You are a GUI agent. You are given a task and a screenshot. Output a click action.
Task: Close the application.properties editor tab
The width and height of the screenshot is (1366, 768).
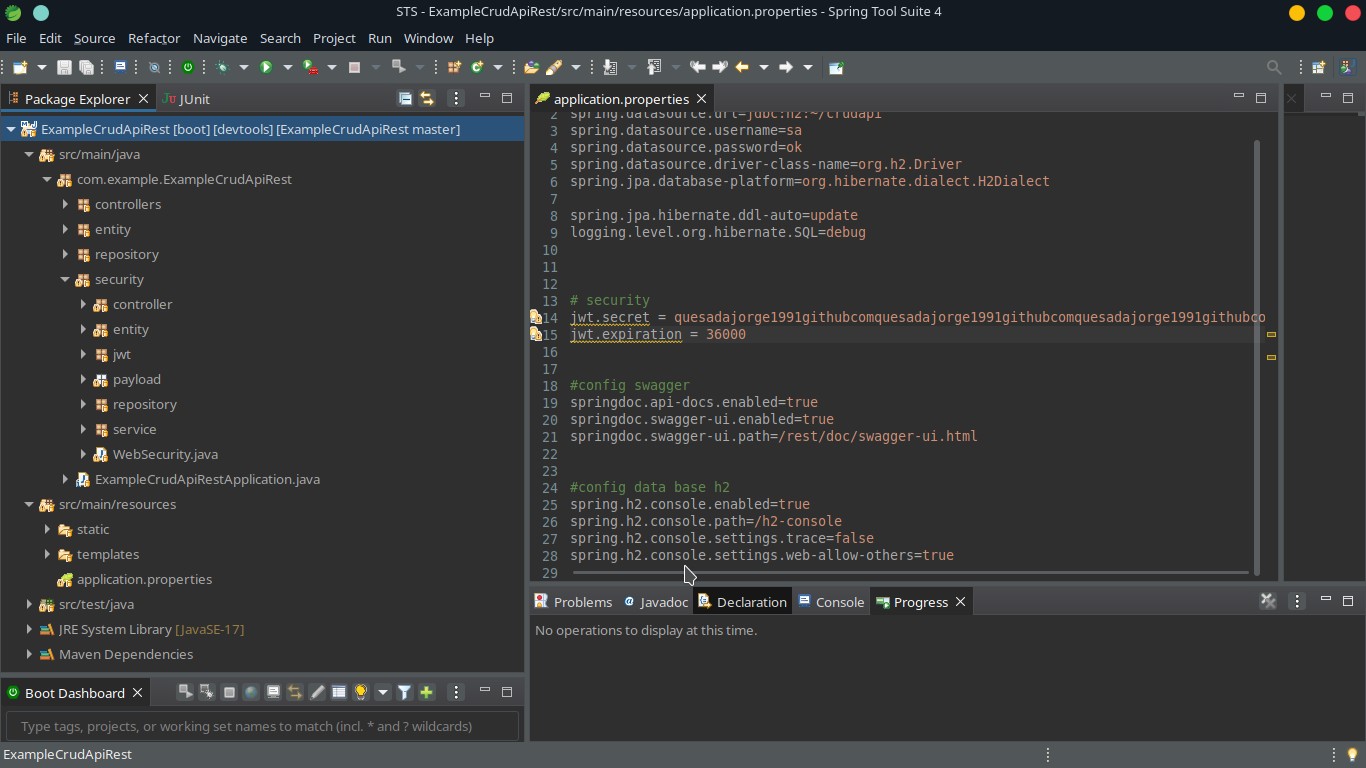tap(701, 98)
